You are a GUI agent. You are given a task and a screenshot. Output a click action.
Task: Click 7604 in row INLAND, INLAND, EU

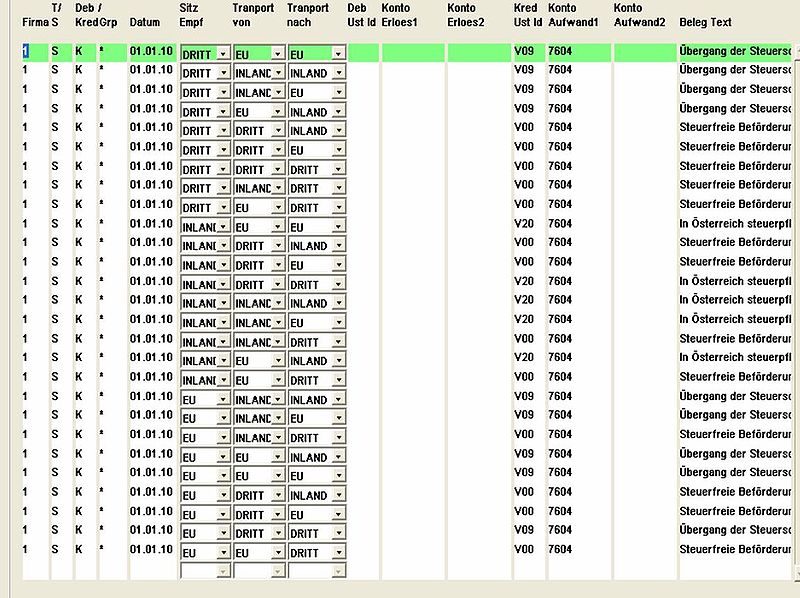click(560, 319)
